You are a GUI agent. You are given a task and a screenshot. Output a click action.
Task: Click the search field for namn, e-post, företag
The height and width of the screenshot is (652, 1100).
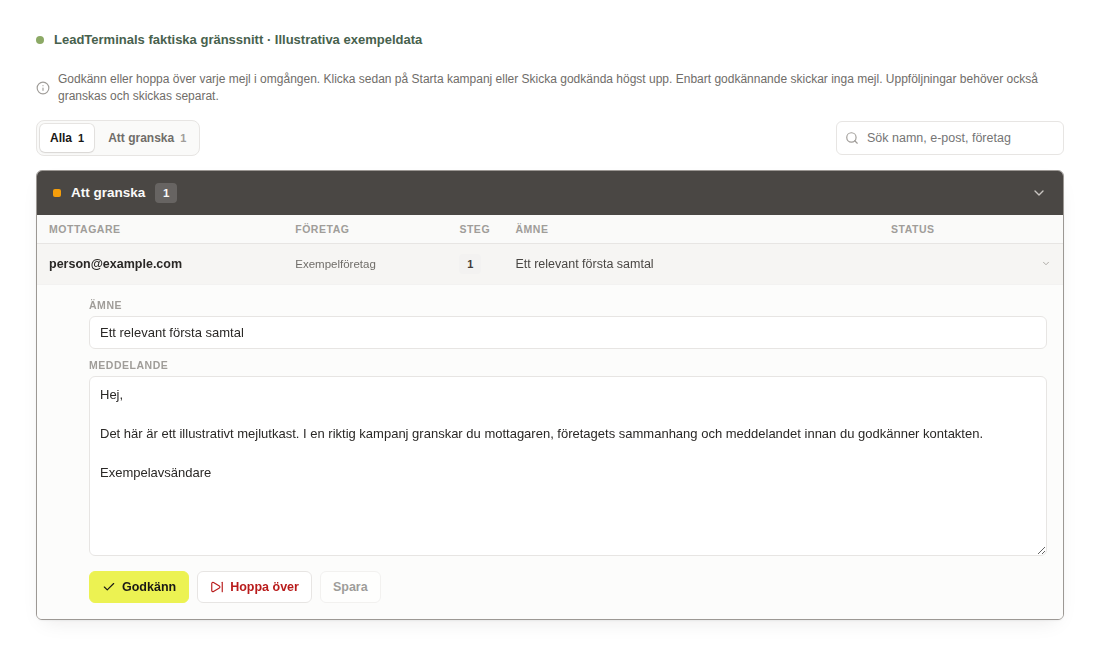pos(950,138)
